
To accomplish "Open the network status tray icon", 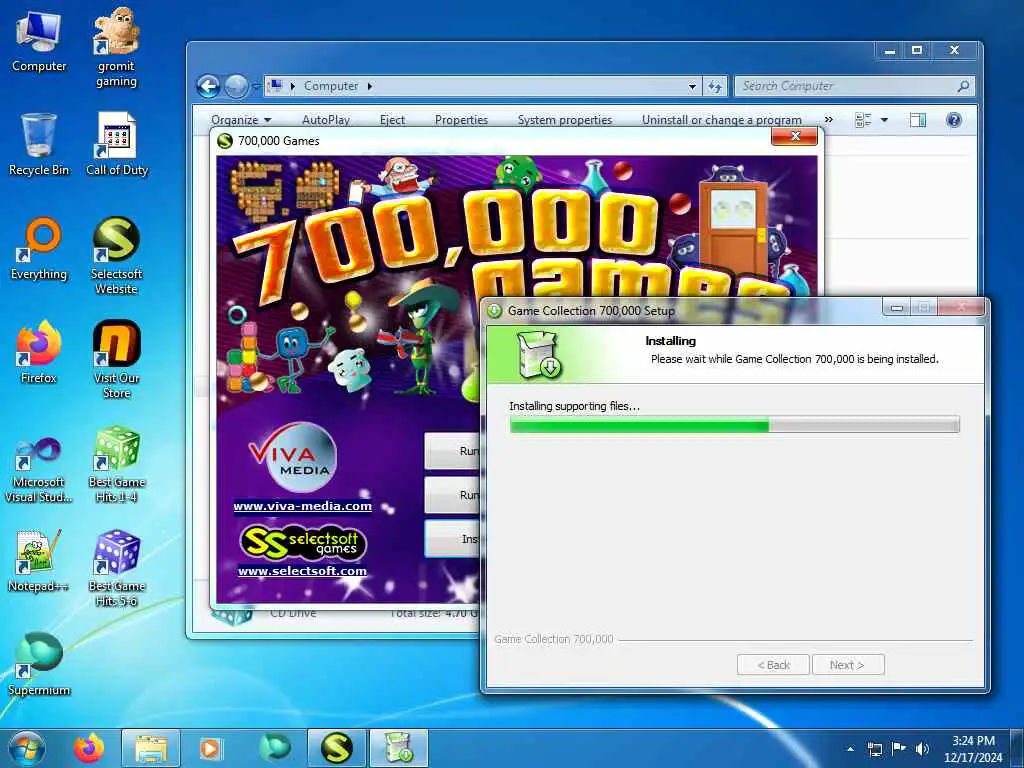I will point(874,749).
